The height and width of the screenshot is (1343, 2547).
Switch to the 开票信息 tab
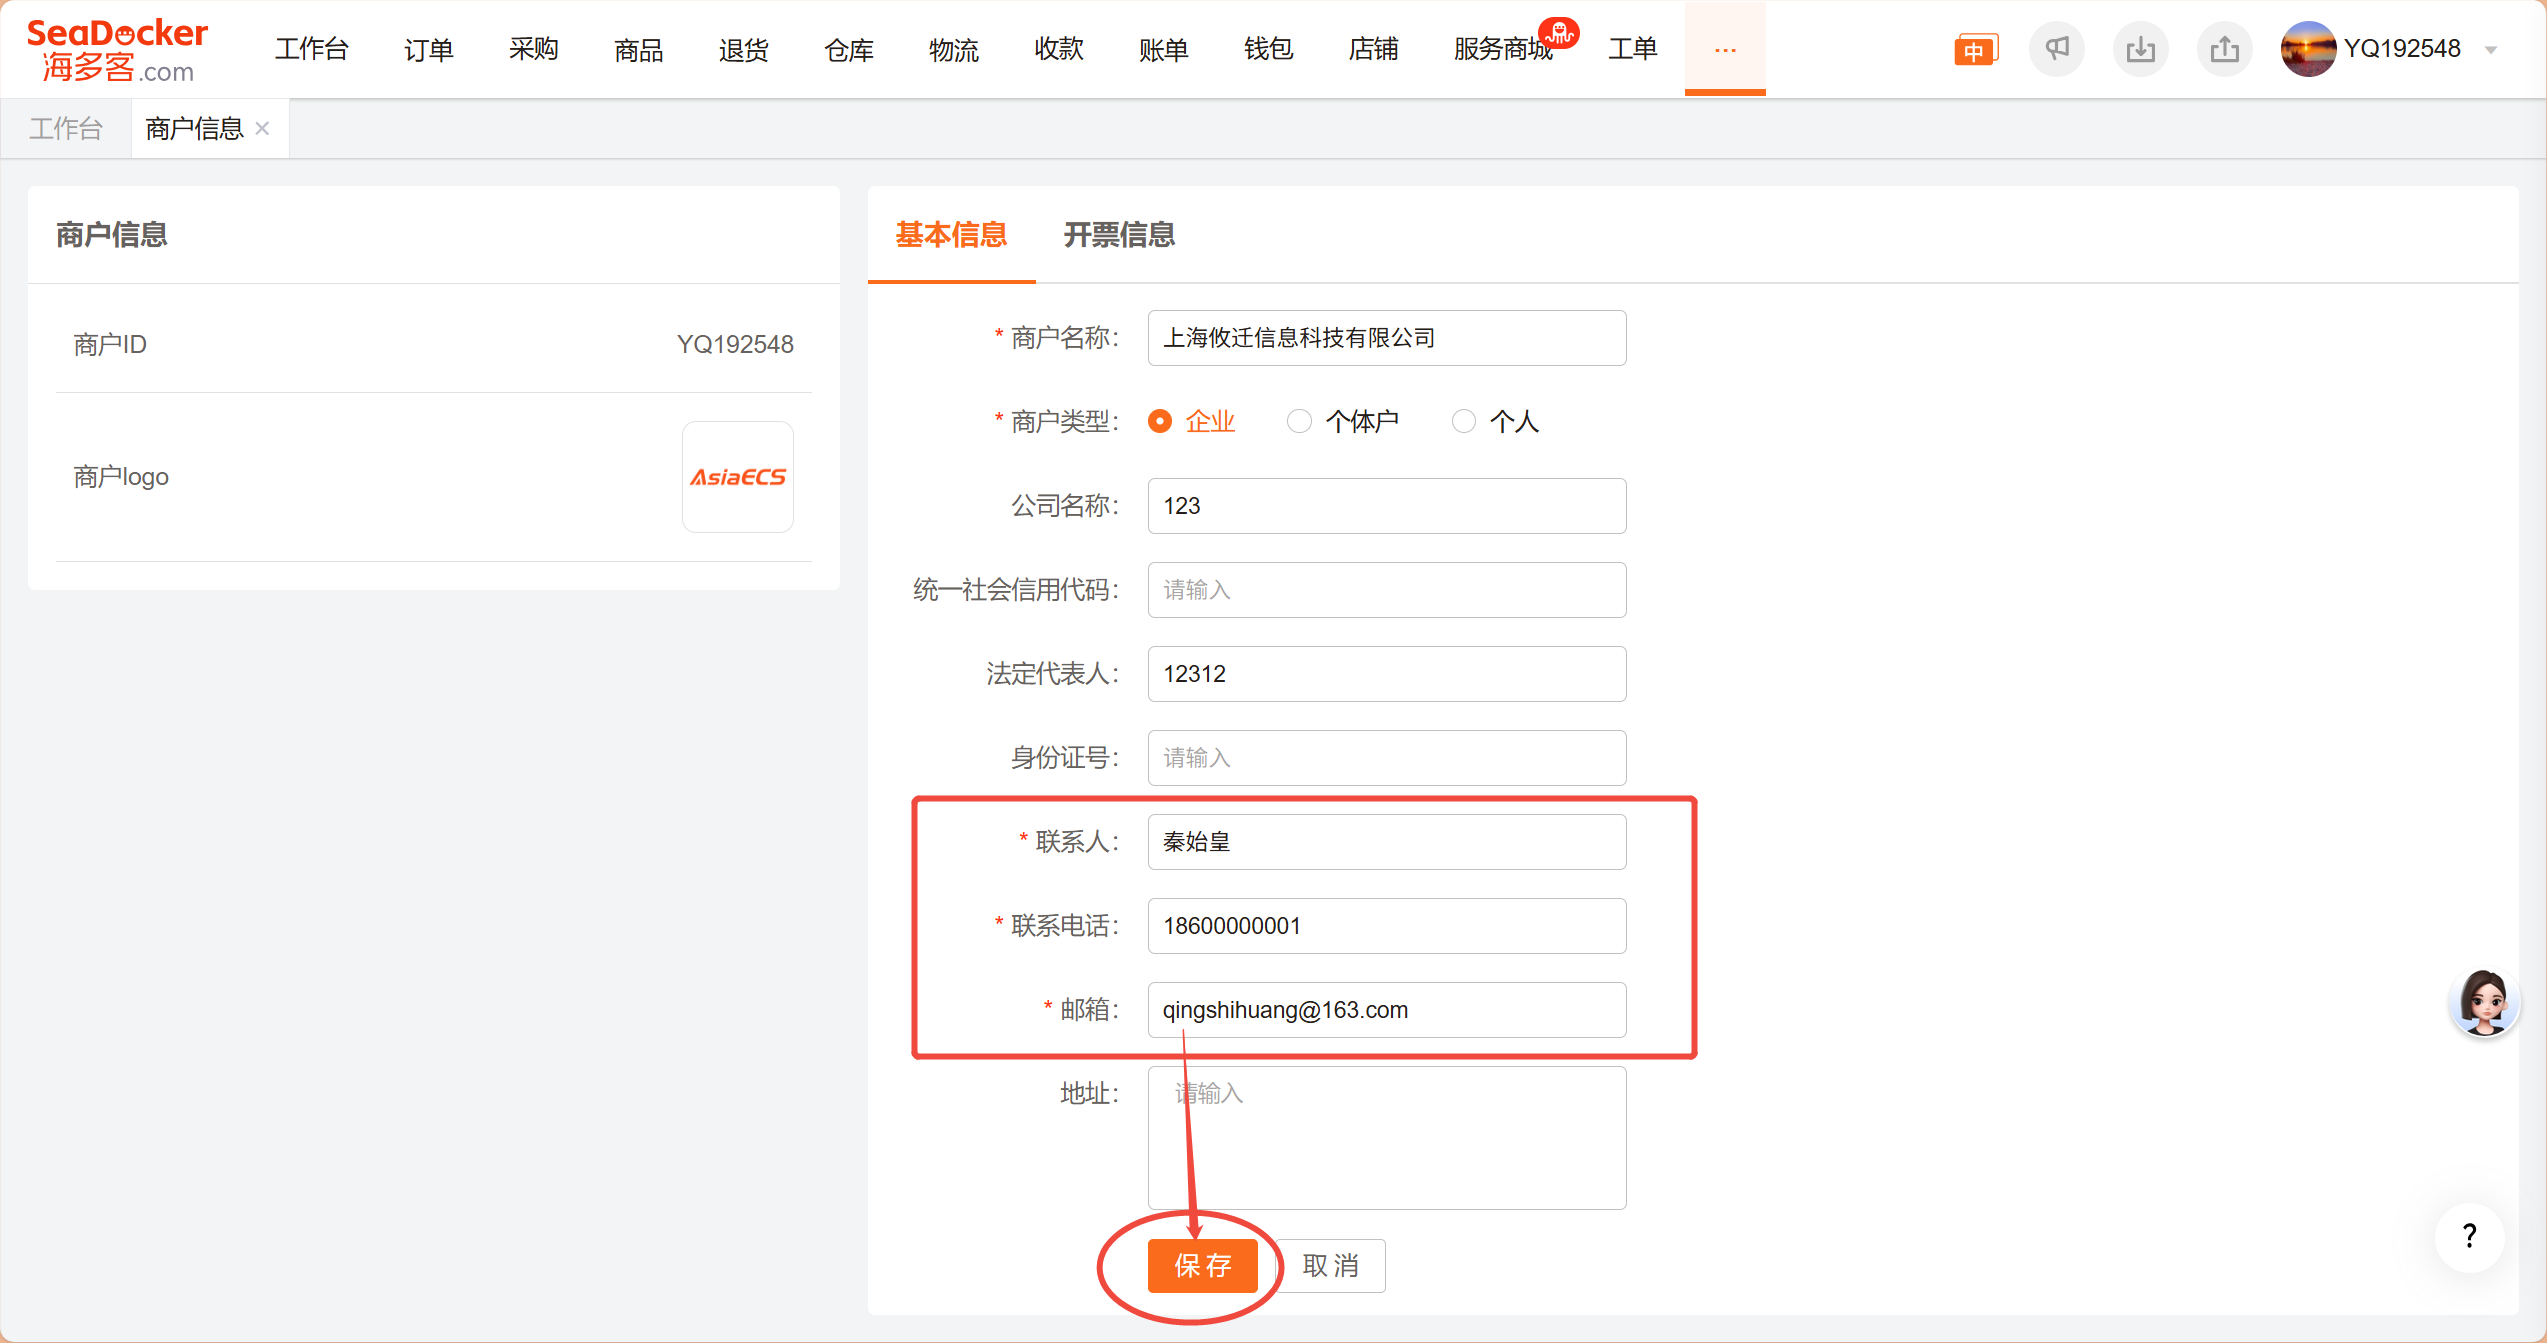(x=1119, y=235)
